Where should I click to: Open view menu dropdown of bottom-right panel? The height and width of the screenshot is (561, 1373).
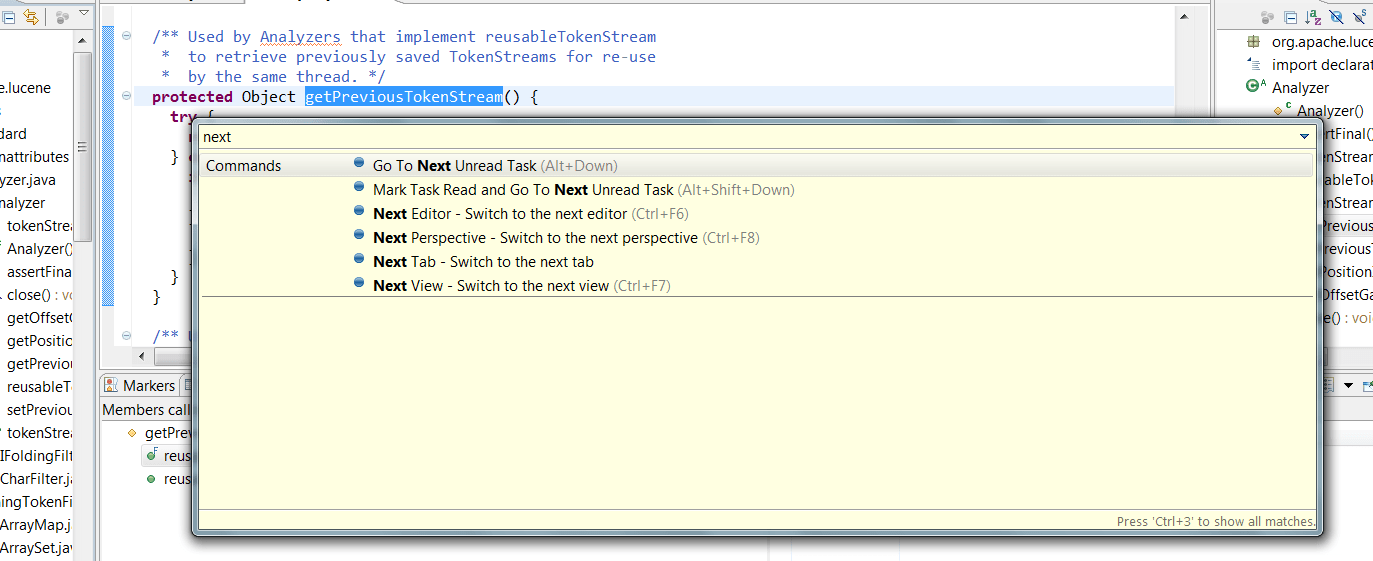[1348, 386]
